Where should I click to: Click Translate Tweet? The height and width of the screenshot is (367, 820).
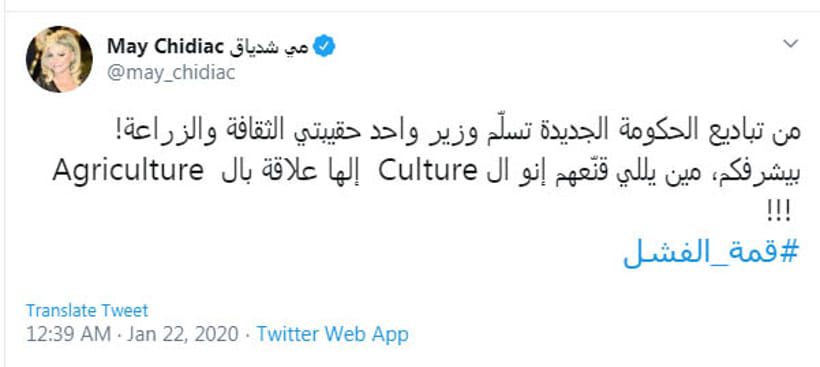87,311
